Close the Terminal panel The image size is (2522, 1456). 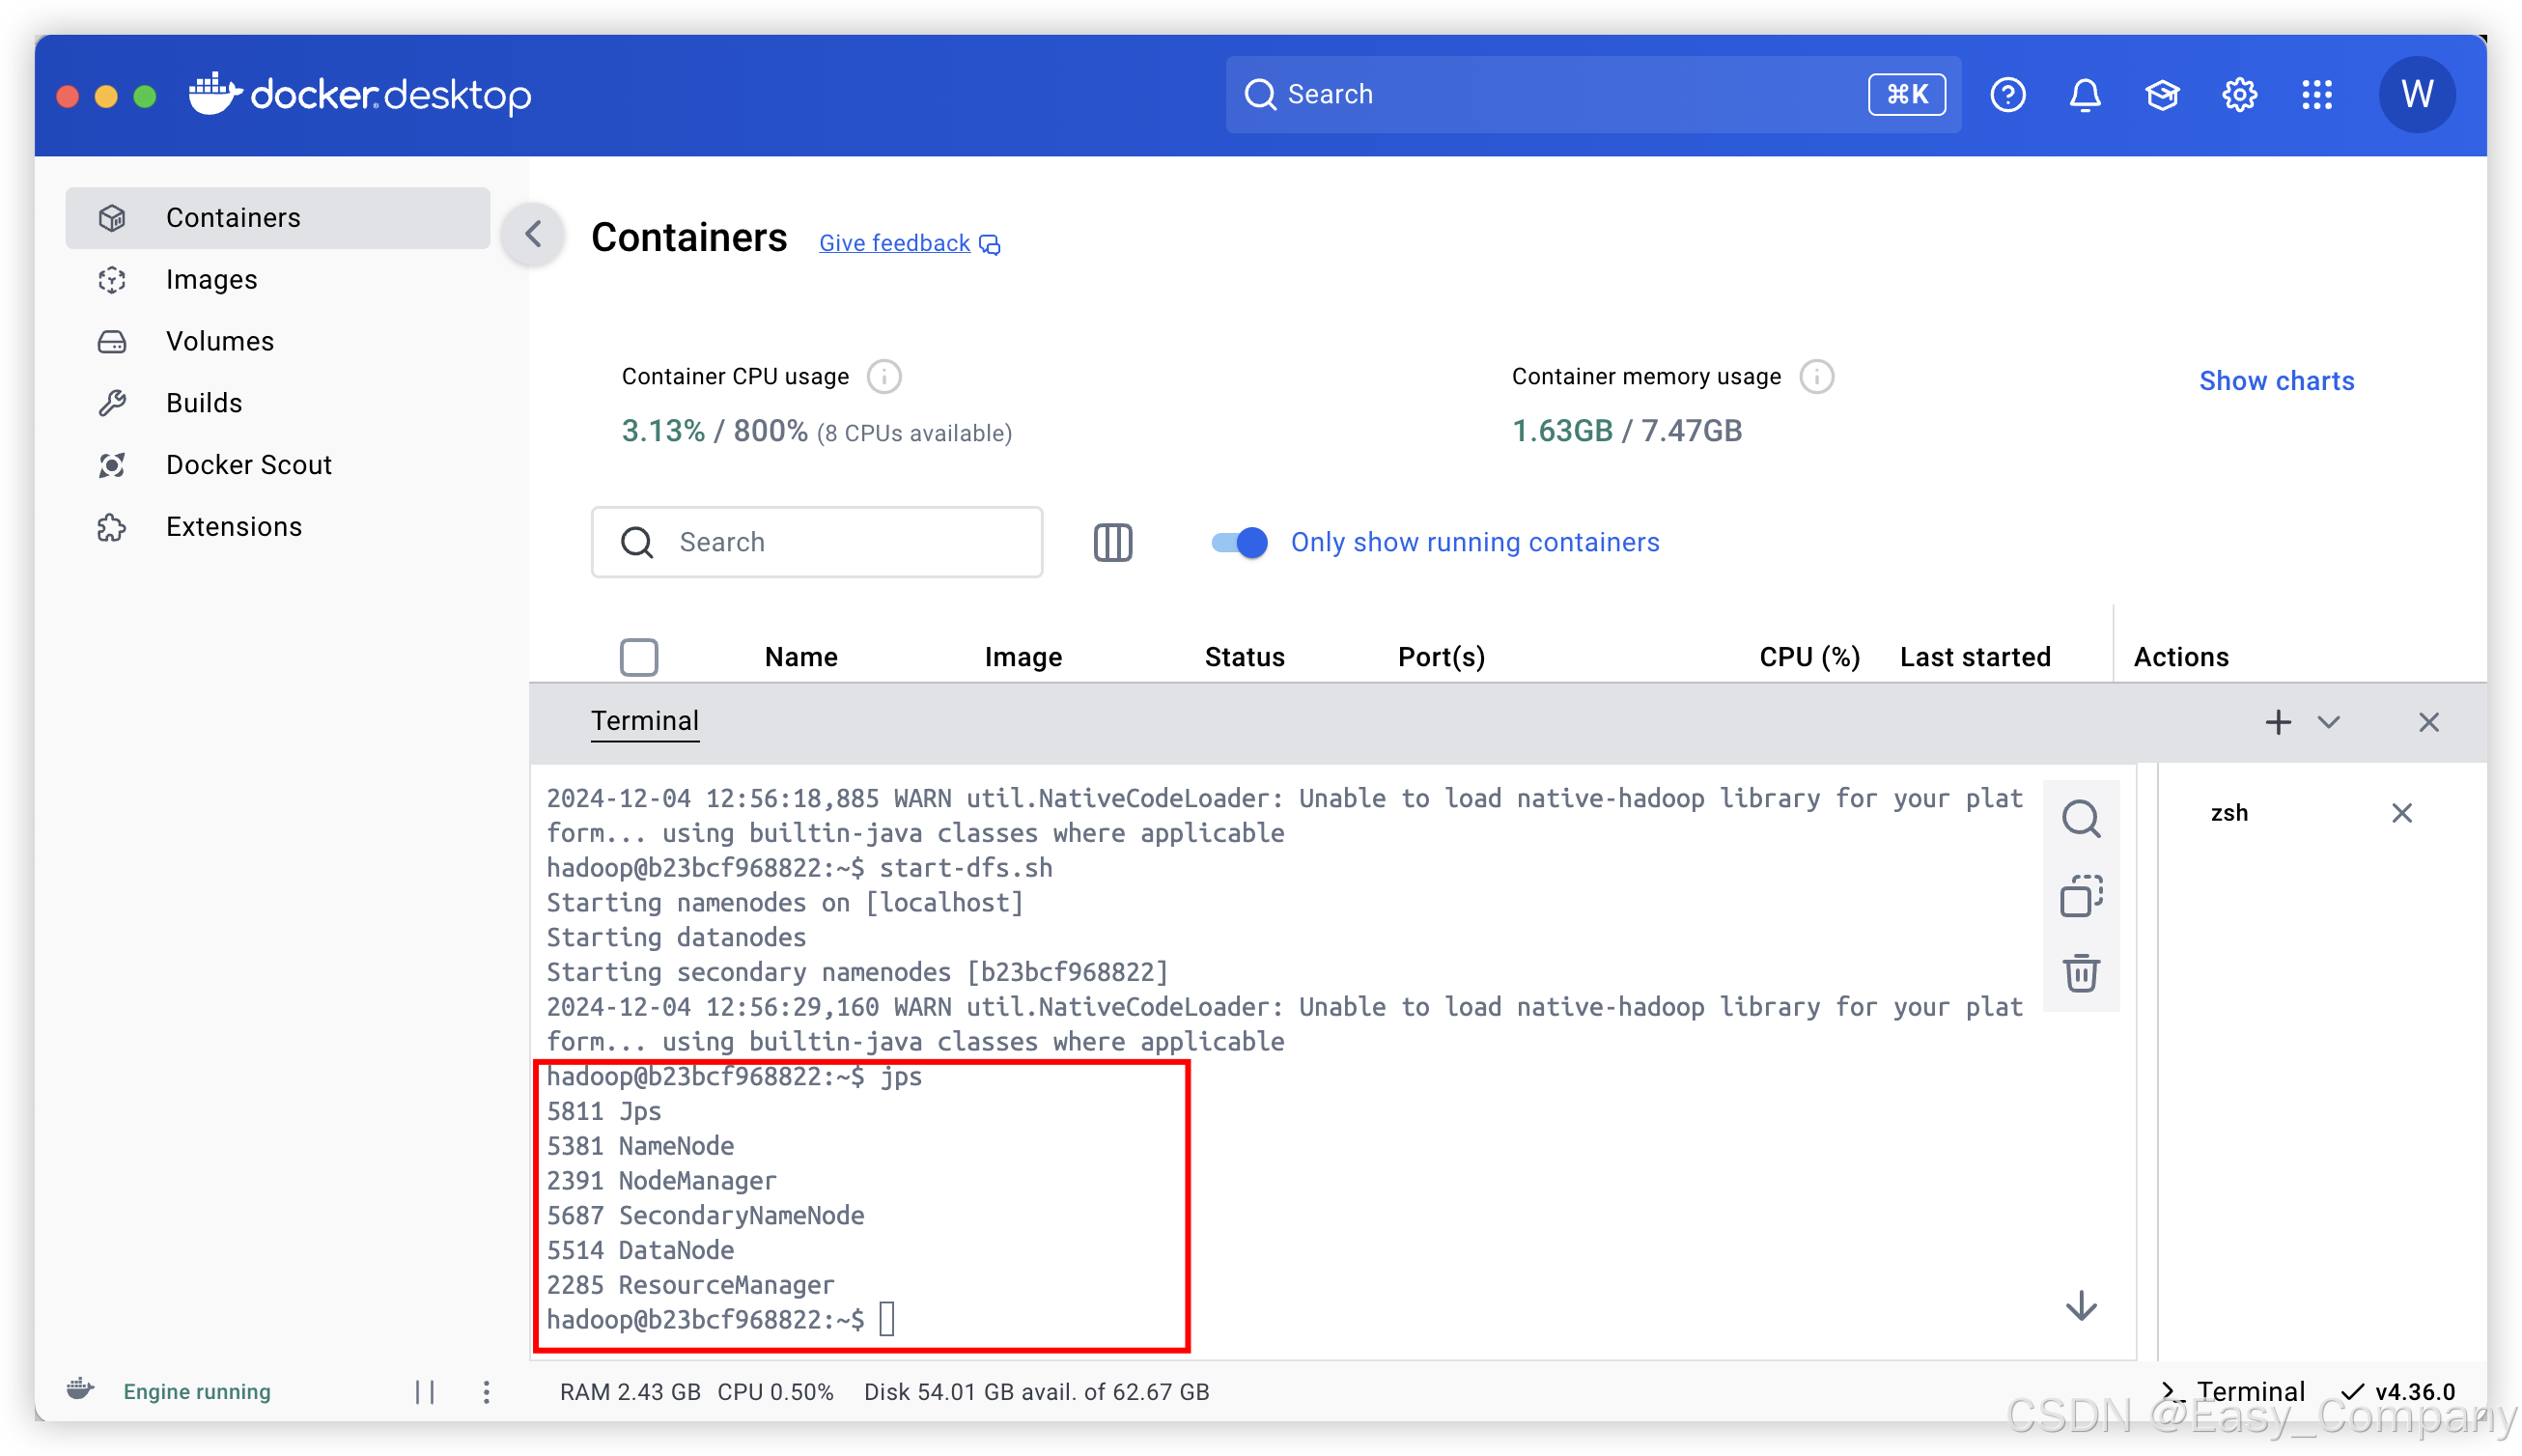(x=2428, y=722)
